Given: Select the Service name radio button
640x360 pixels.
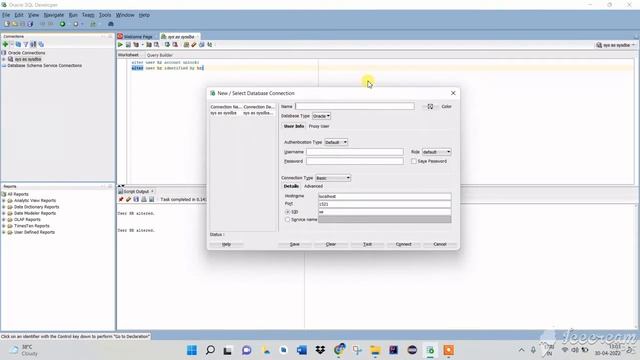Looking at the screenshot, I should (x=287, y=220).
